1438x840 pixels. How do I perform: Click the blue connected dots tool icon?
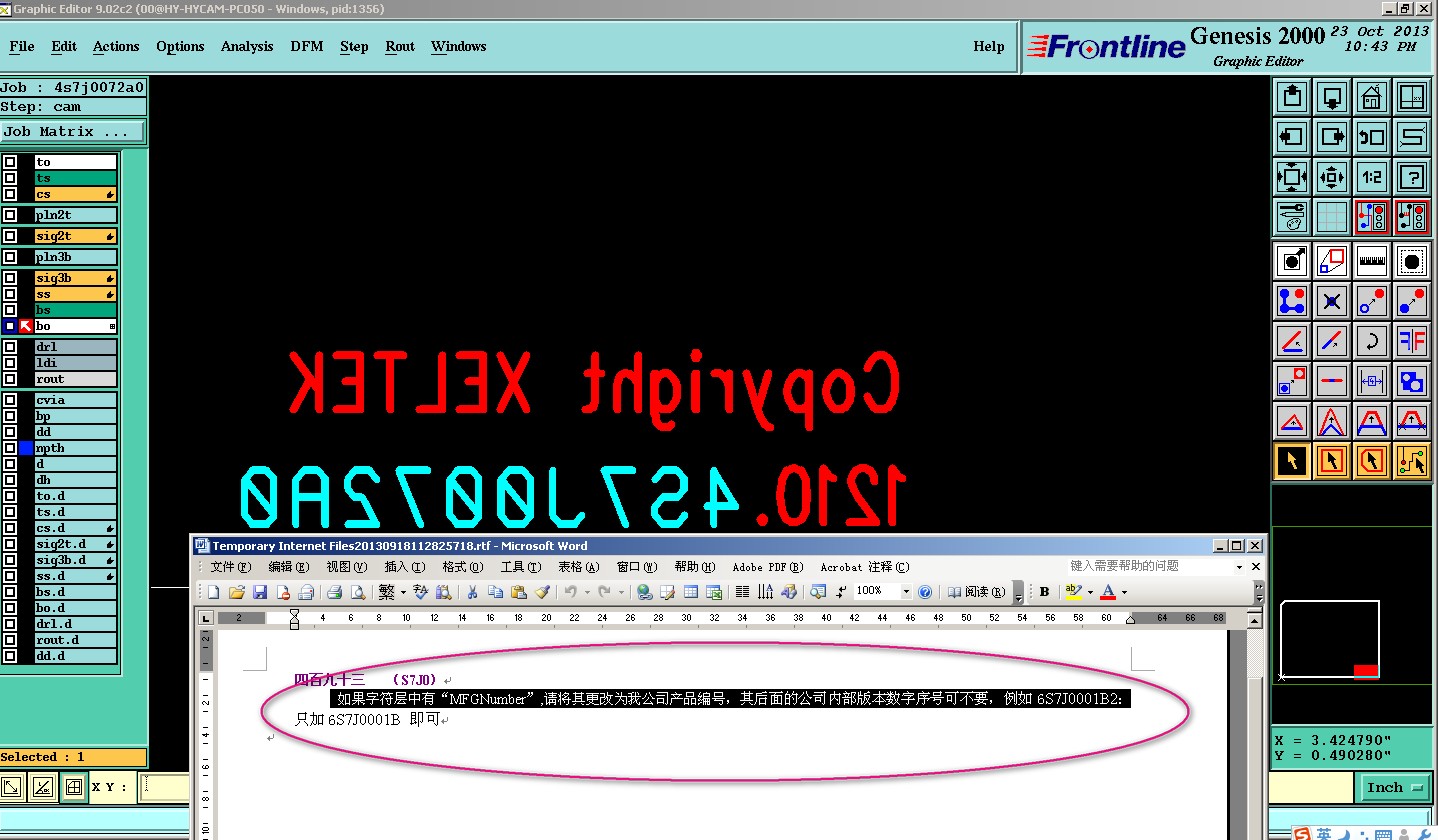[1292, 300]
